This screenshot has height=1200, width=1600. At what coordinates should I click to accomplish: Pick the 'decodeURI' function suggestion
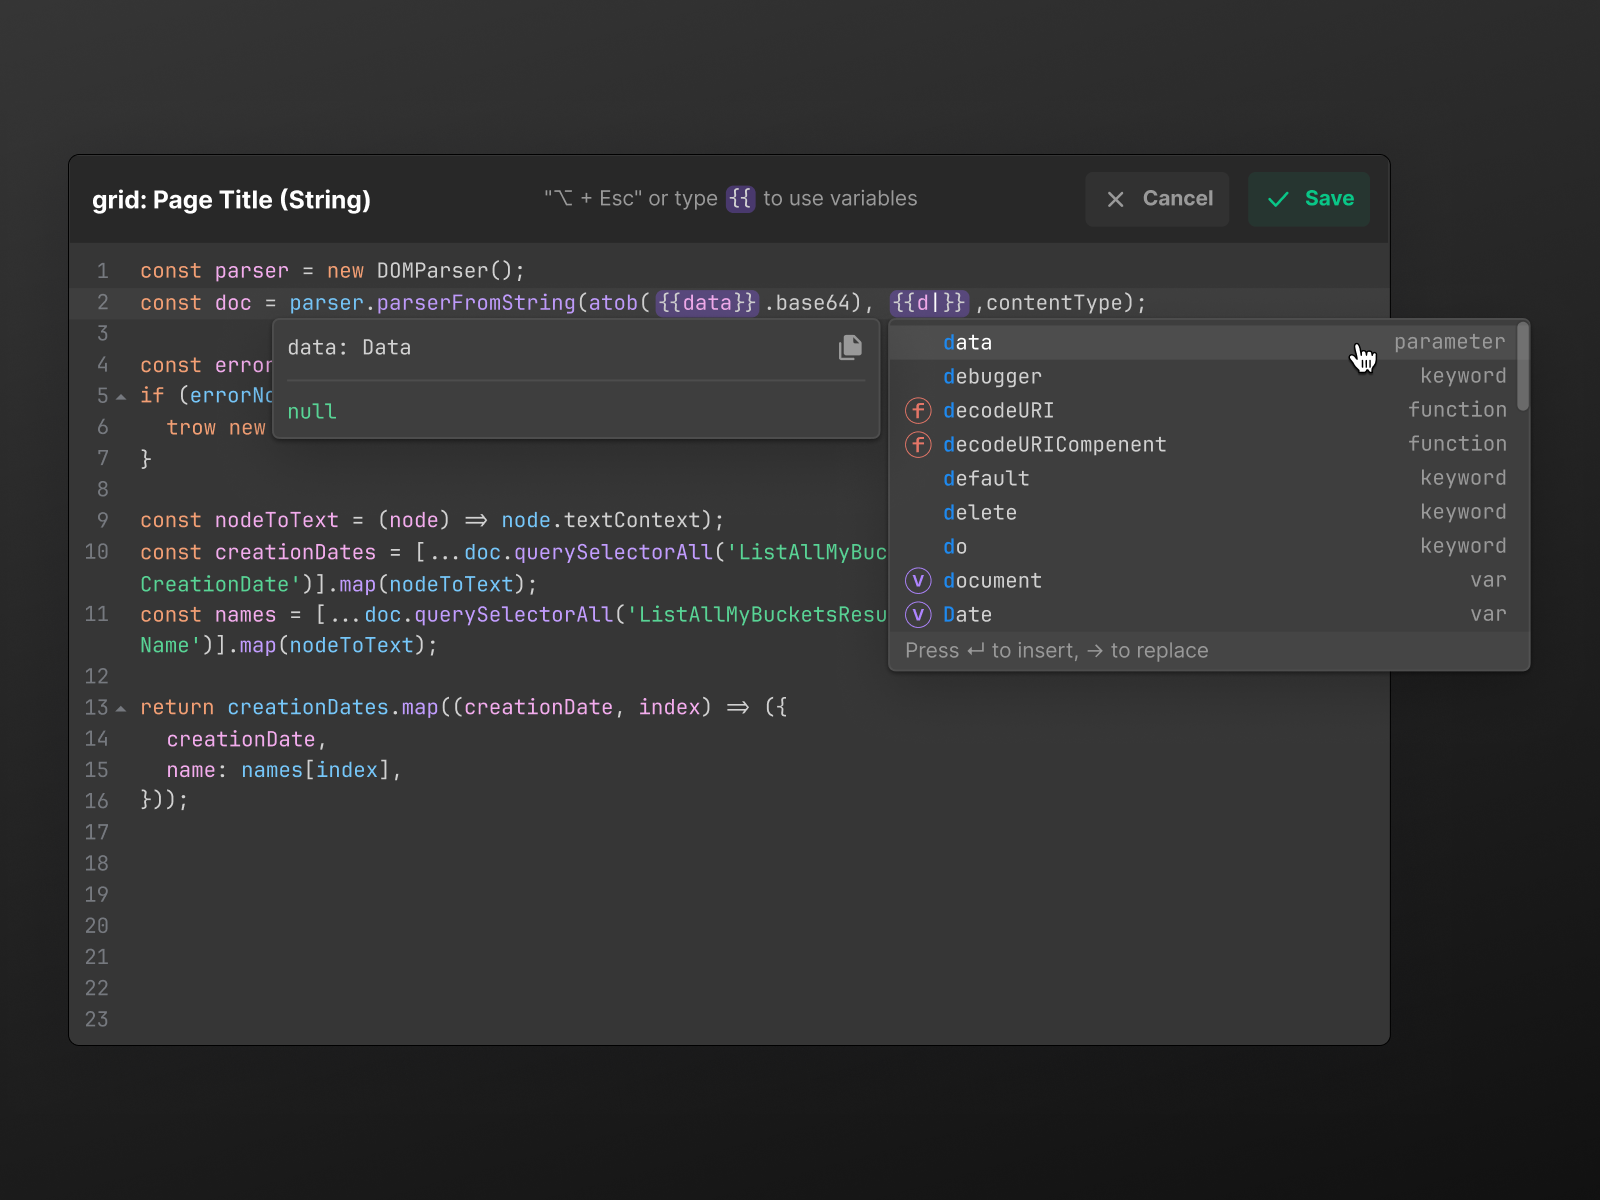tap(1203, 411)
